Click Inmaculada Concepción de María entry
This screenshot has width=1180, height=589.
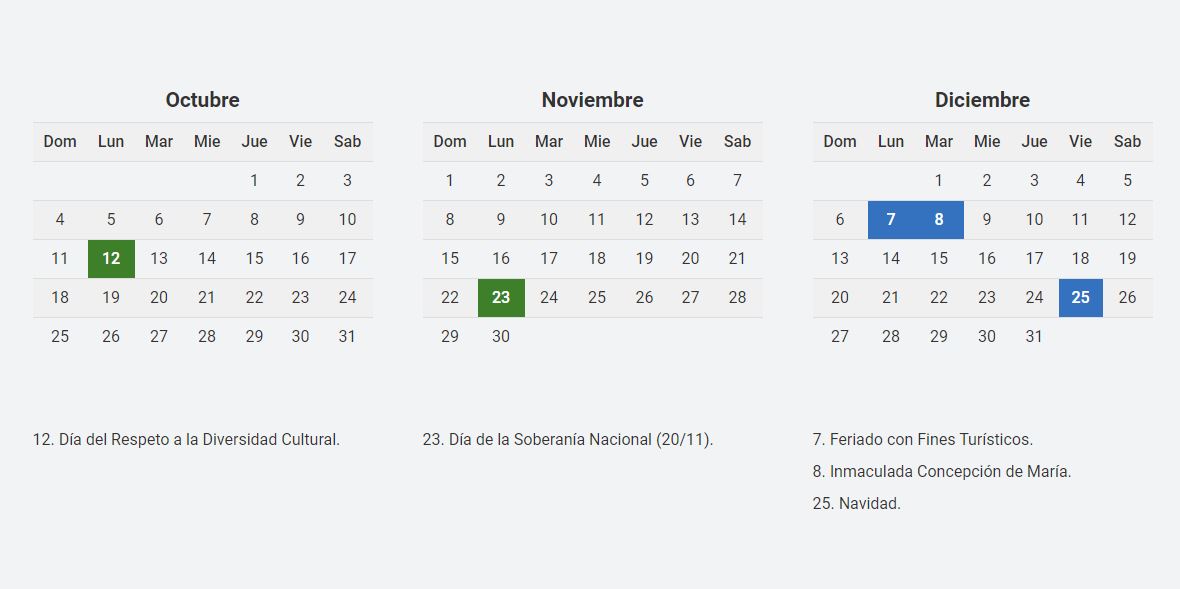[x=942, y=472]
